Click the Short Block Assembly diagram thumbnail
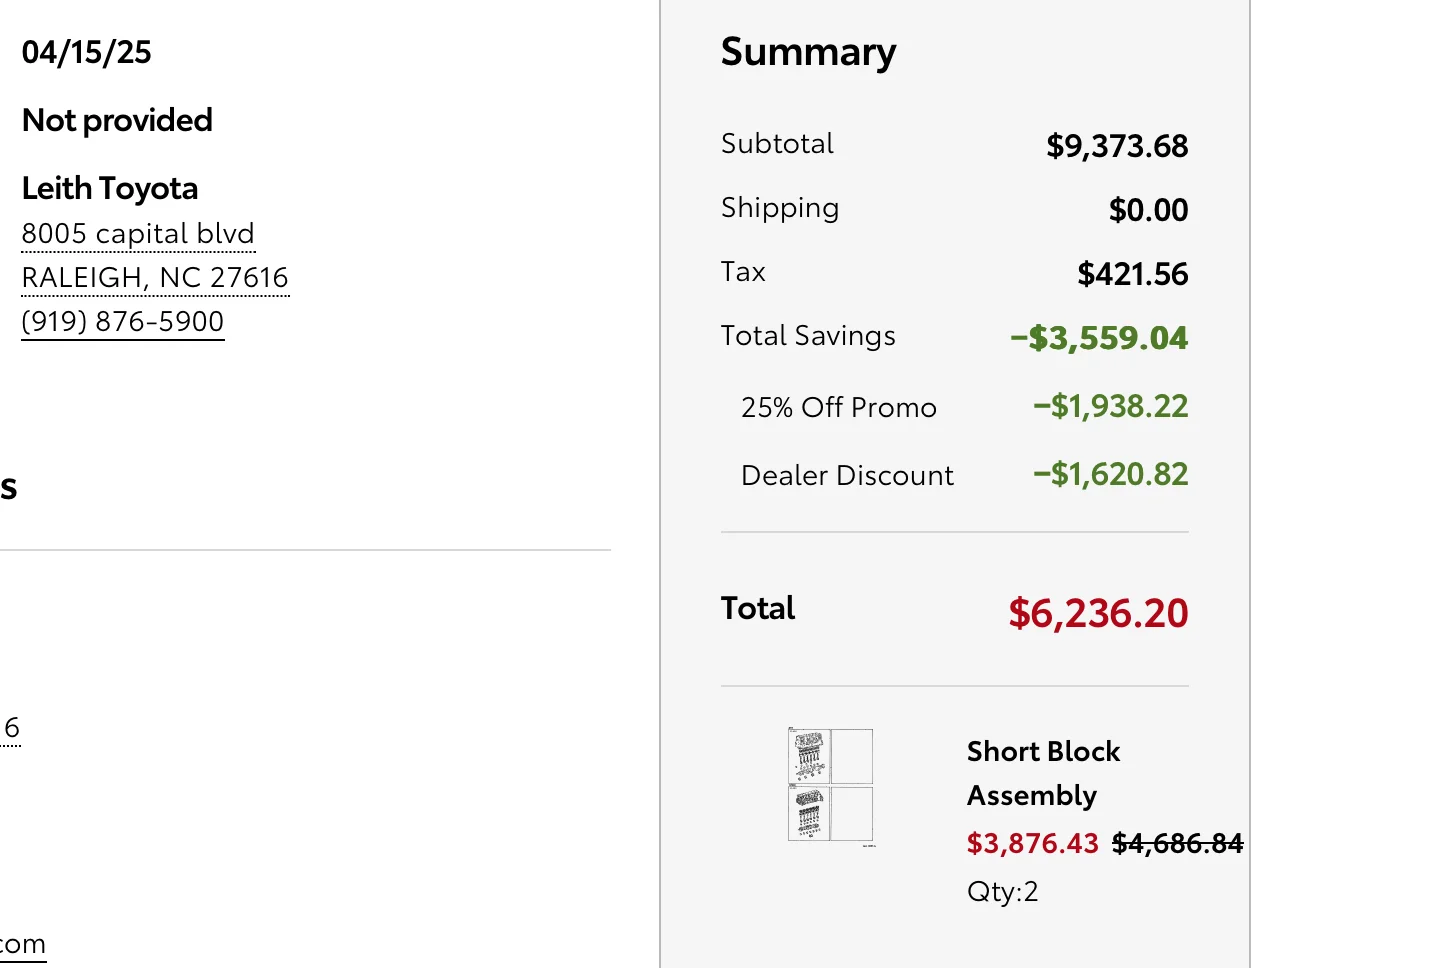The image size is (1430, 968). coord(830,787)
